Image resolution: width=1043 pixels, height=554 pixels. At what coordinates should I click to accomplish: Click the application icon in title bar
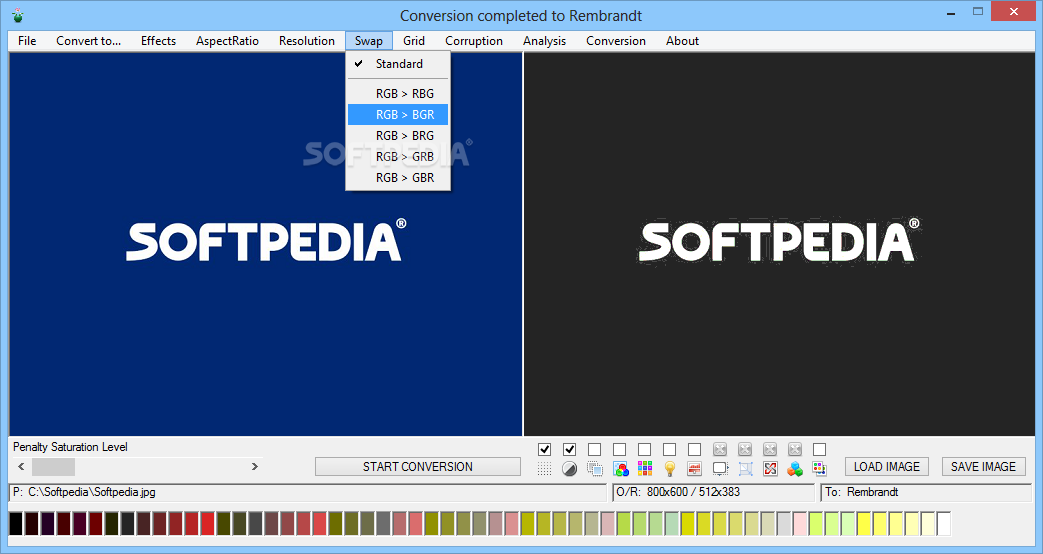[17, 15]
